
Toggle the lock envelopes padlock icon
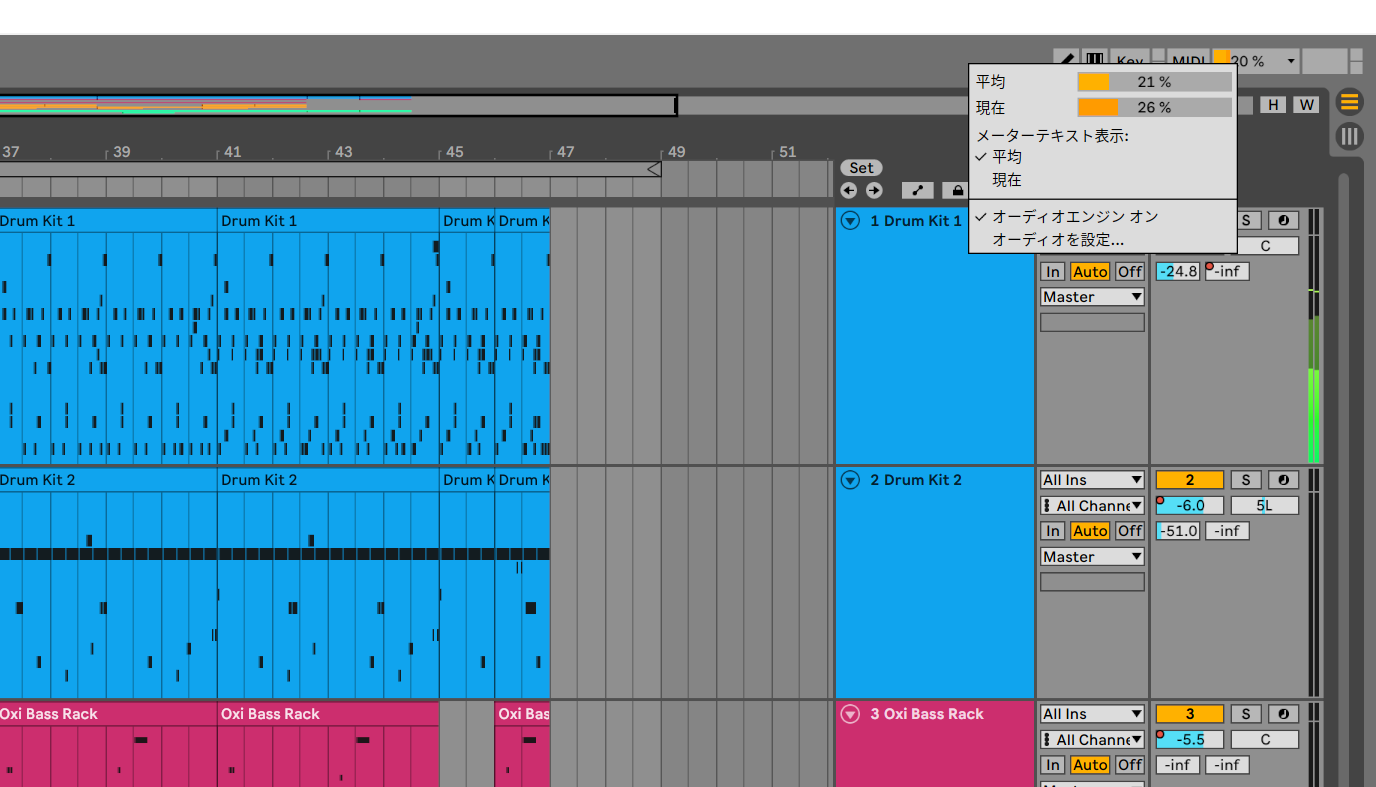coord(957,190)
